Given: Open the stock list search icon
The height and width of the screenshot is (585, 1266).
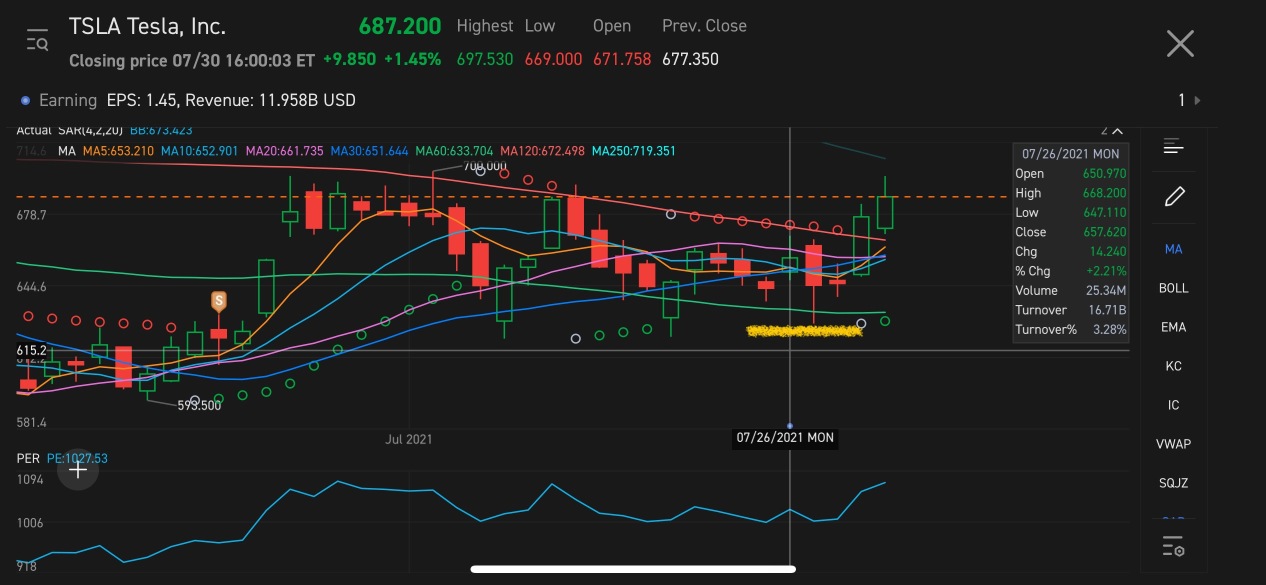Looking at the screenshot, I should (37, 41).
